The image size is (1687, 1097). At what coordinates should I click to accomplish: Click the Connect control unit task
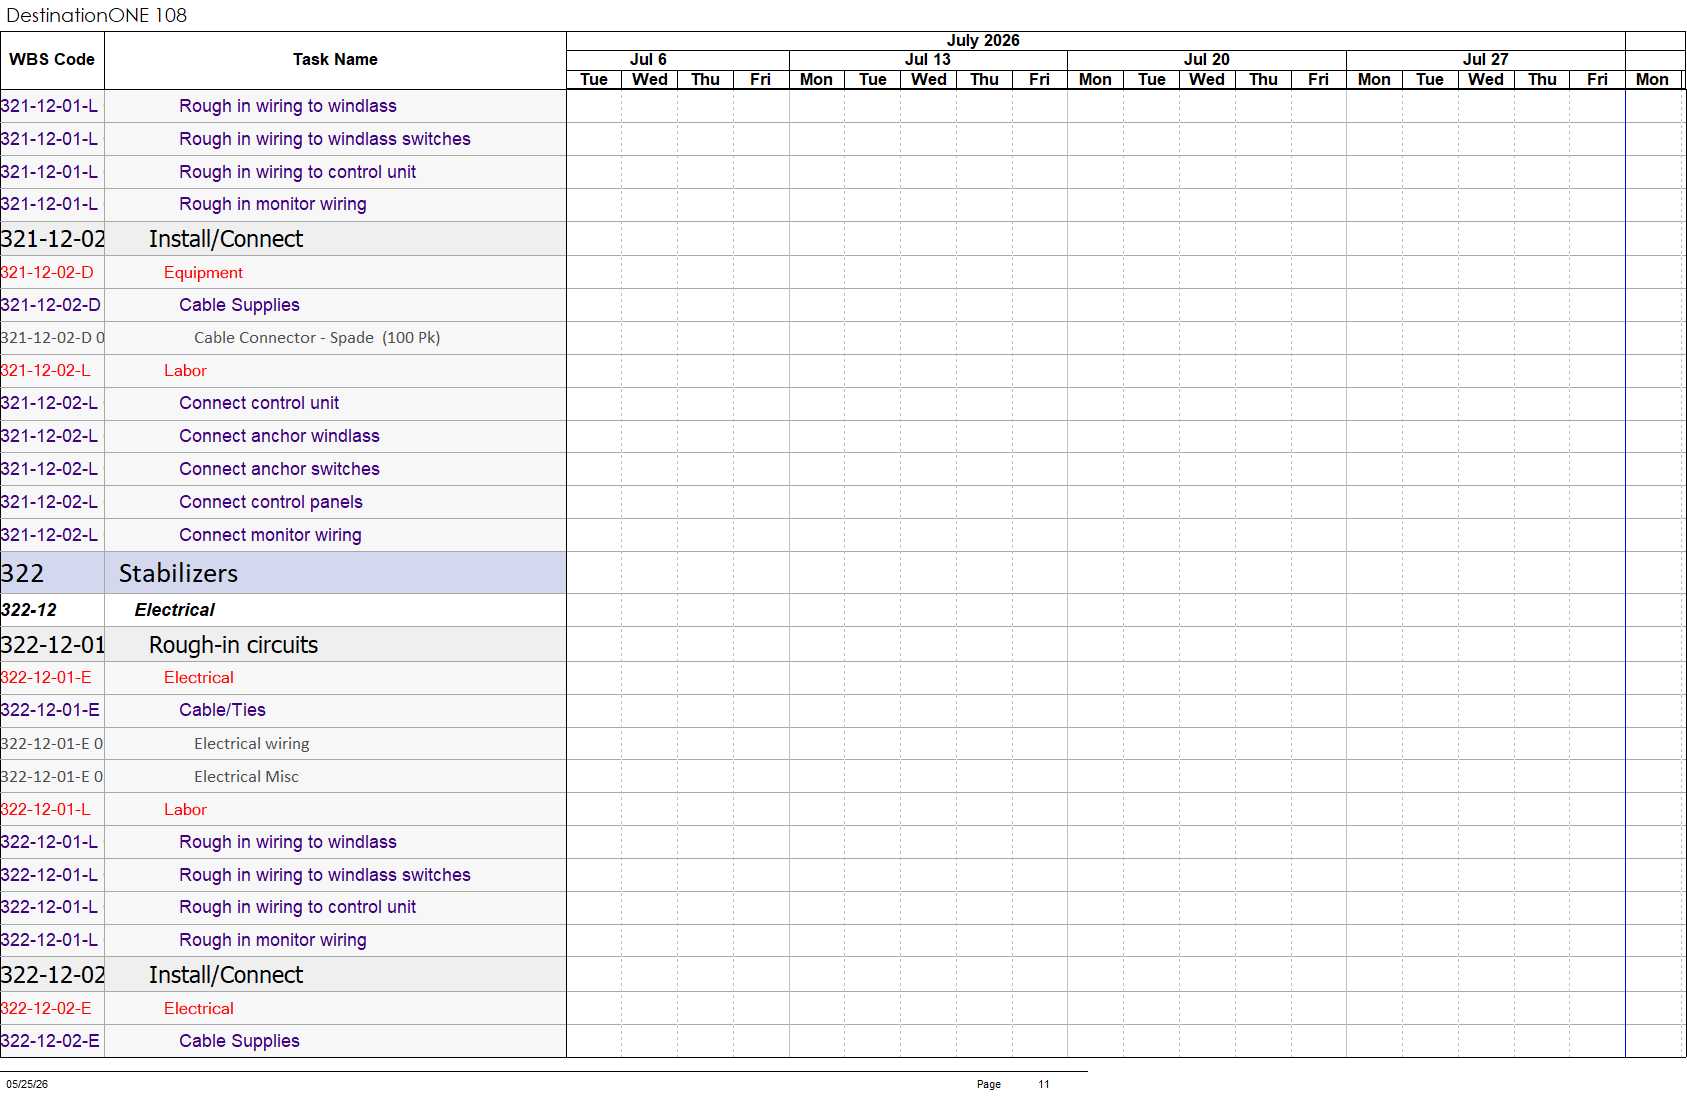click(259, 403)
